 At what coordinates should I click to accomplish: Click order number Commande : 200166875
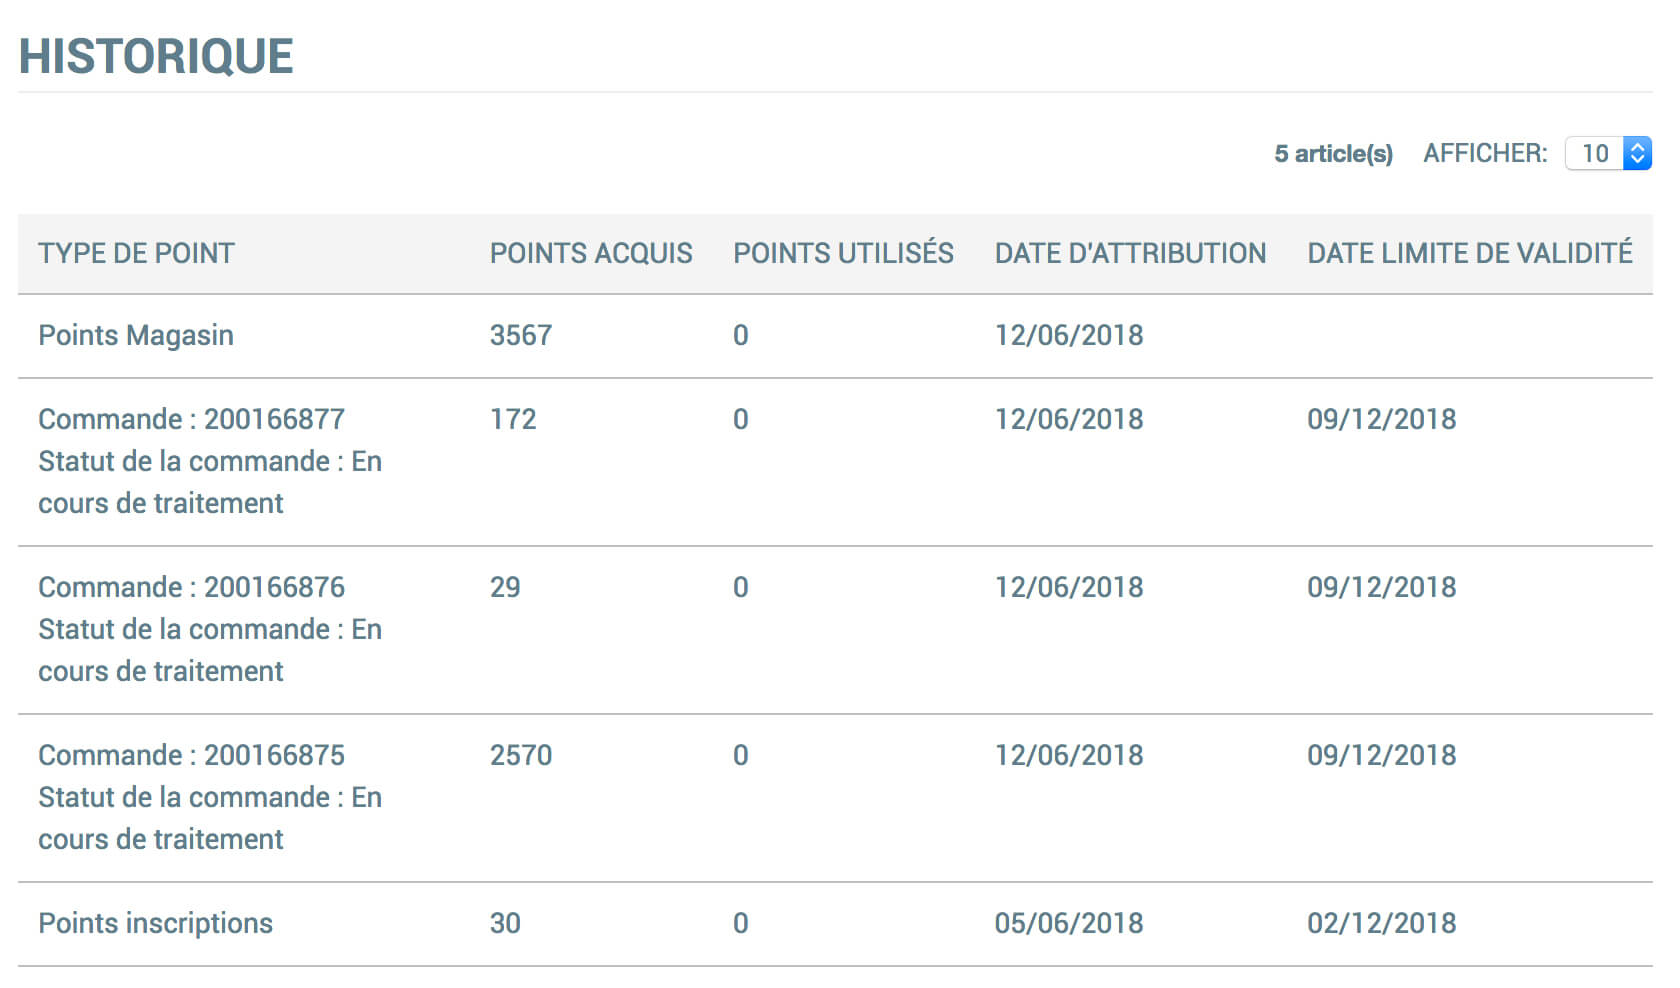click(191, 755)
